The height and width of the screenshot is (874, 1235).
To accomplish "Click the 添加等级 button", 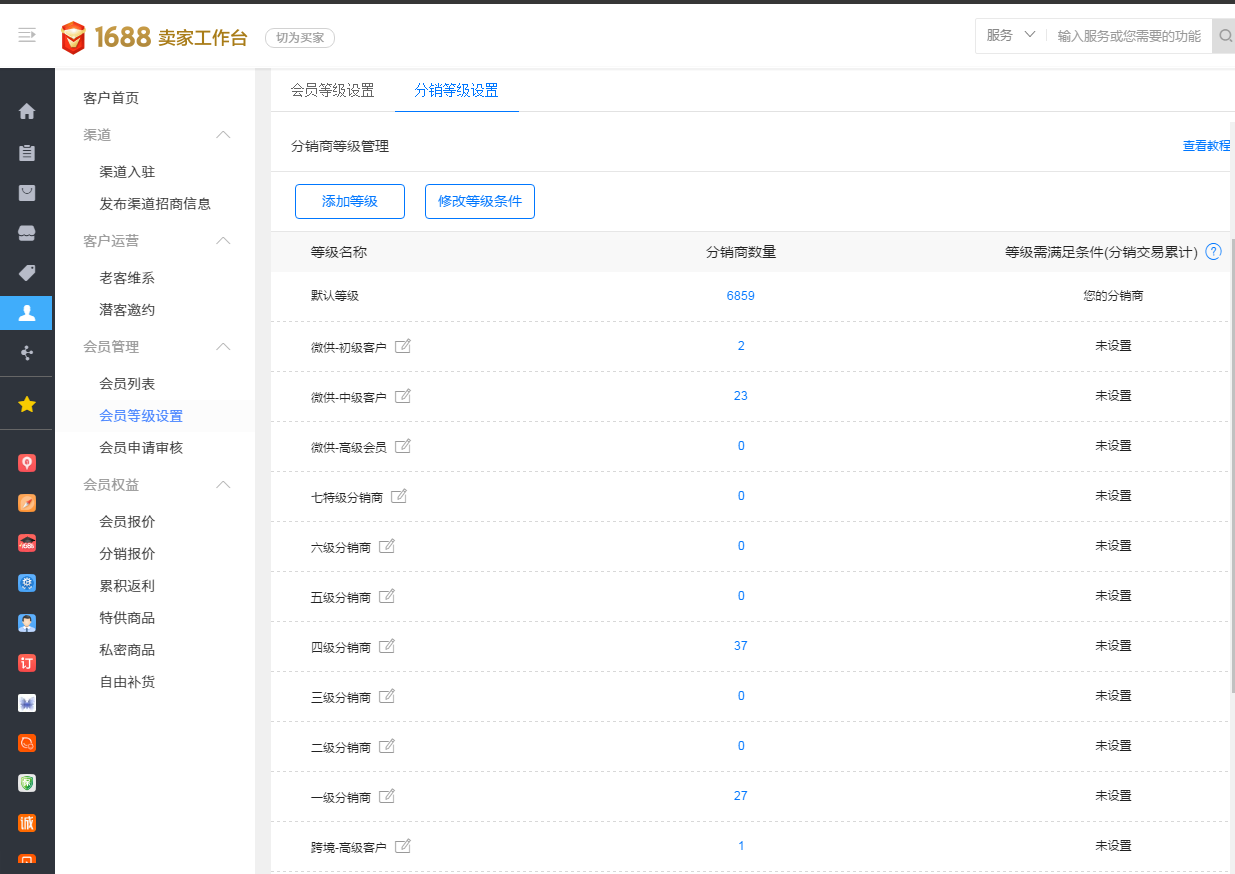I will pos(350,201).
